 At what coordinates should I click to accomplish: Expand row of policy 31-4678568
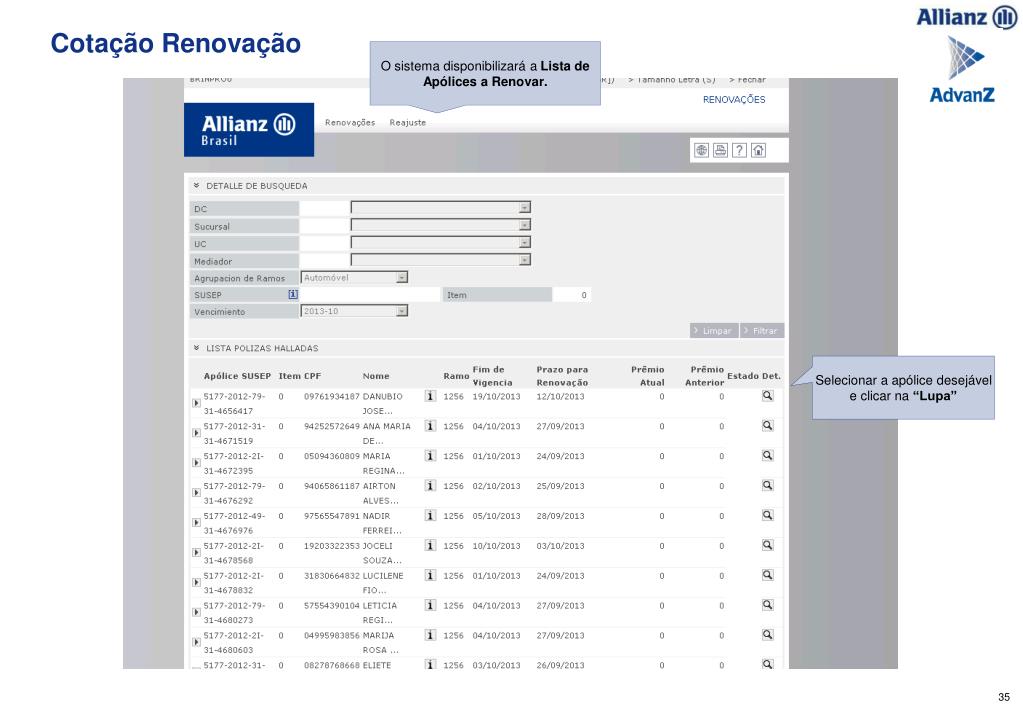196,553
